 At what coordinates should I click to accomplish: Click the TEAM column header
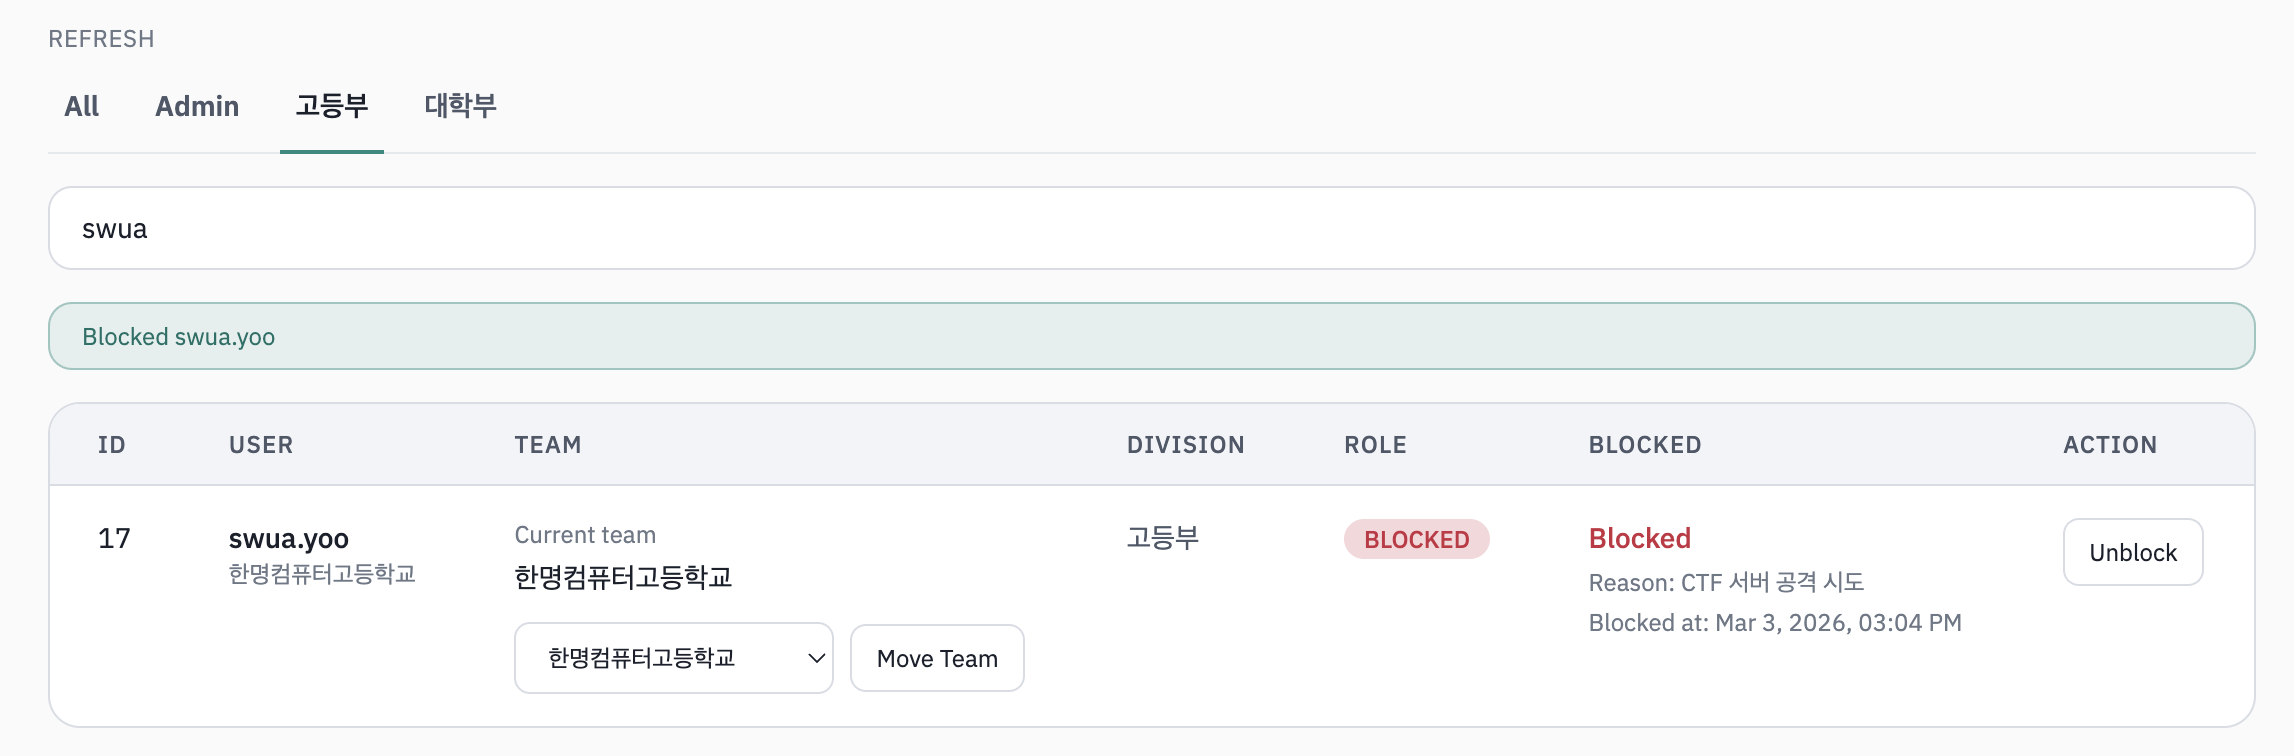coord(548,444)
